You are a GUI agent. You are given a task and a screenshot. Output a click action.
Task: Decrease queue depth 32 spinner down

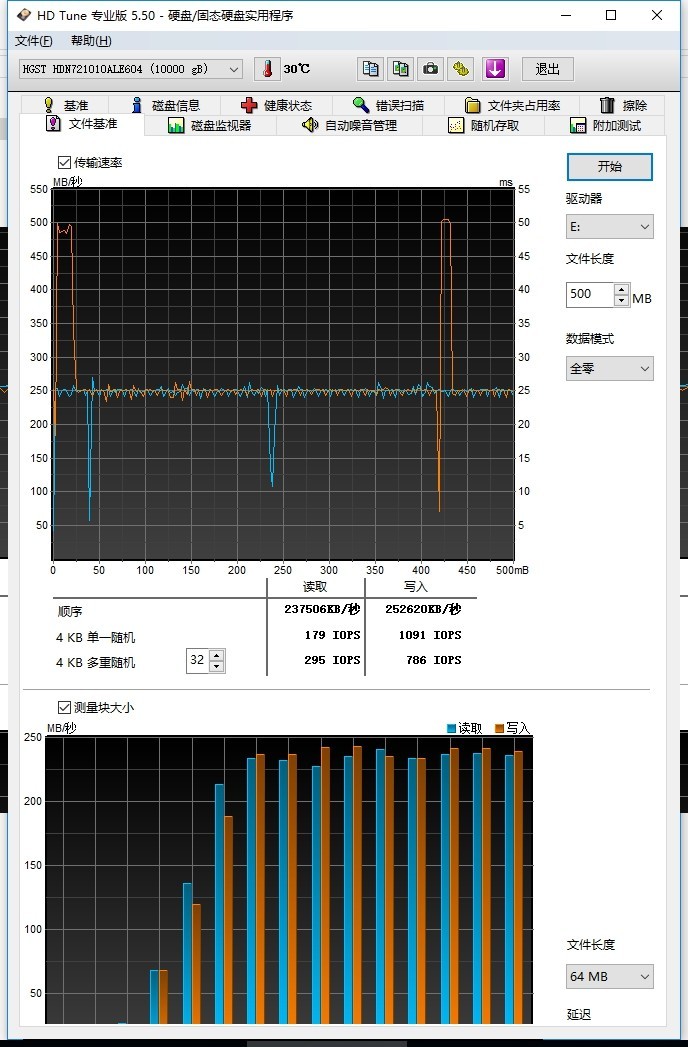216,666
